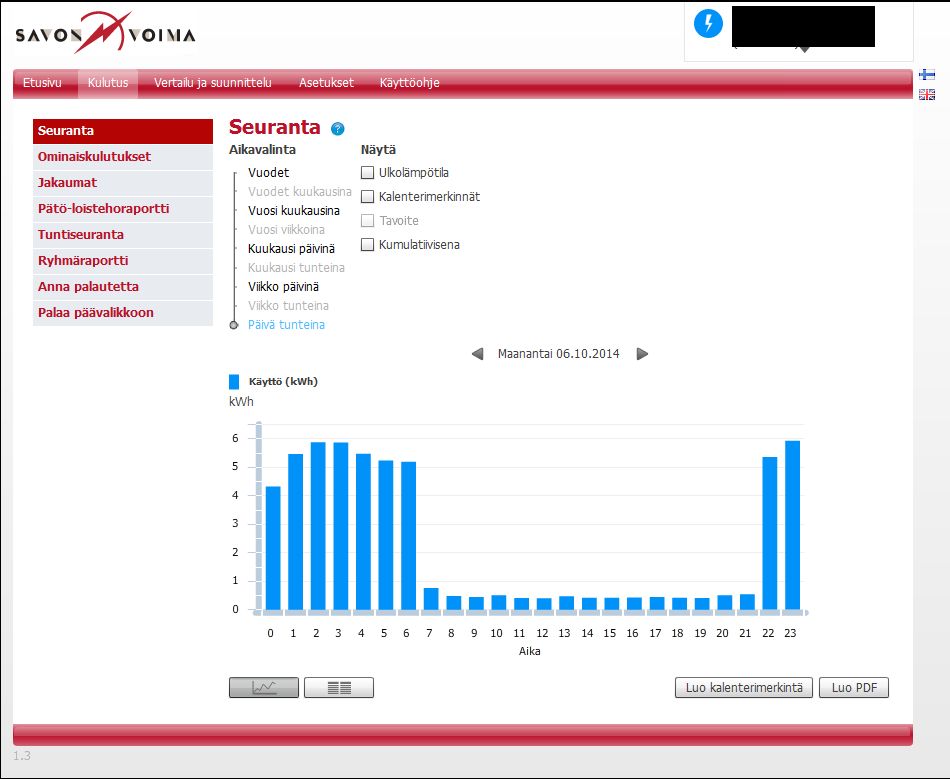
Task: Click the bar for hour 23
Action: tap(792, 525)
